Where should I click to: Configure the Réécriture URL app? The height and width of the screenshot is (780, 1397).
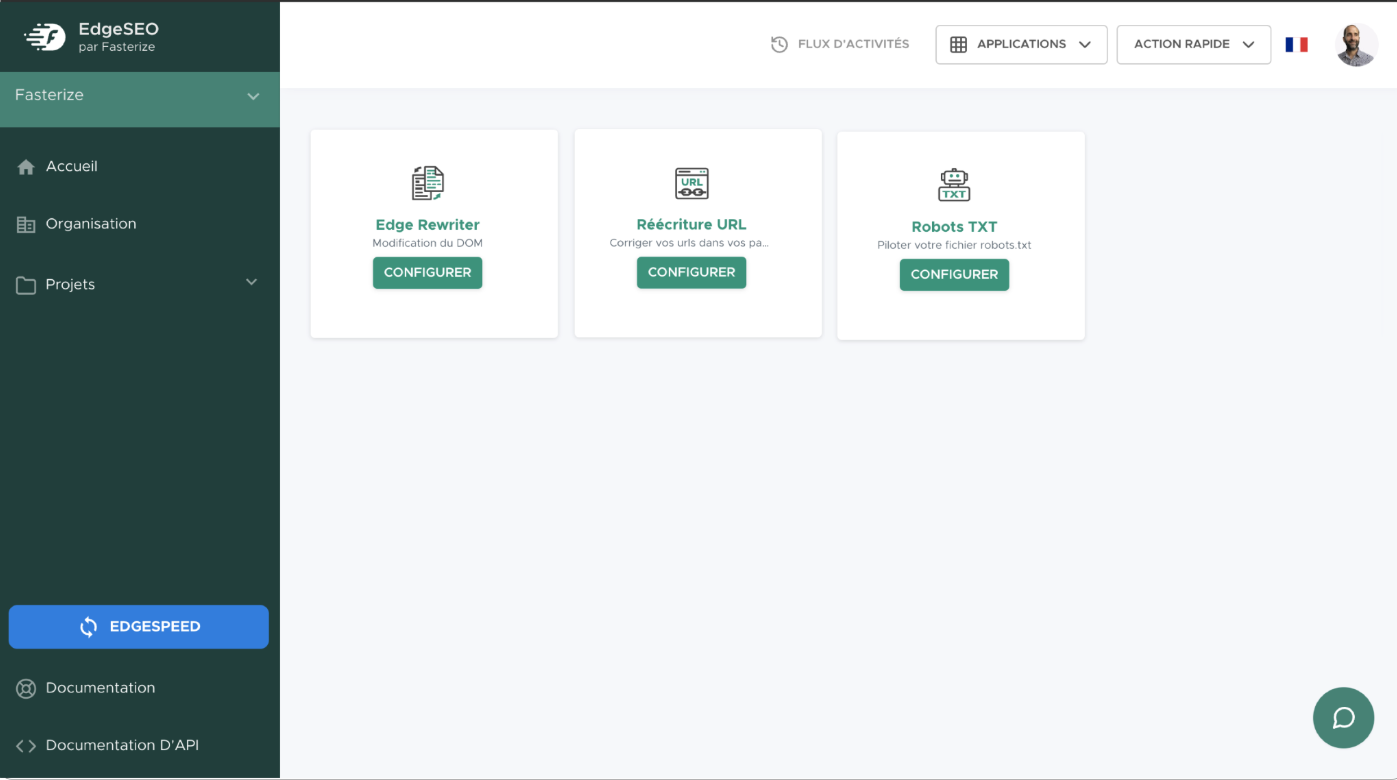[691, 273]
